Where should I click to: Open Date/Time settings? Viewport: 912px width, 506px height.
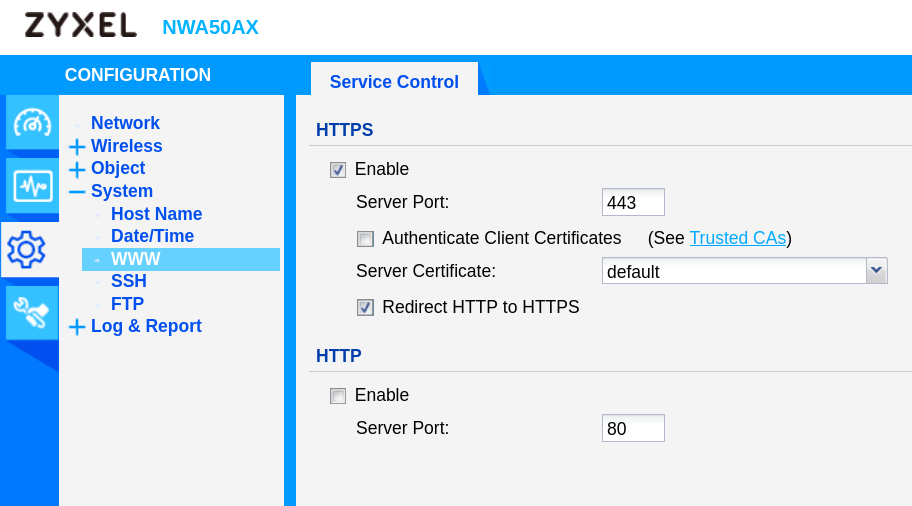(152, 236)
